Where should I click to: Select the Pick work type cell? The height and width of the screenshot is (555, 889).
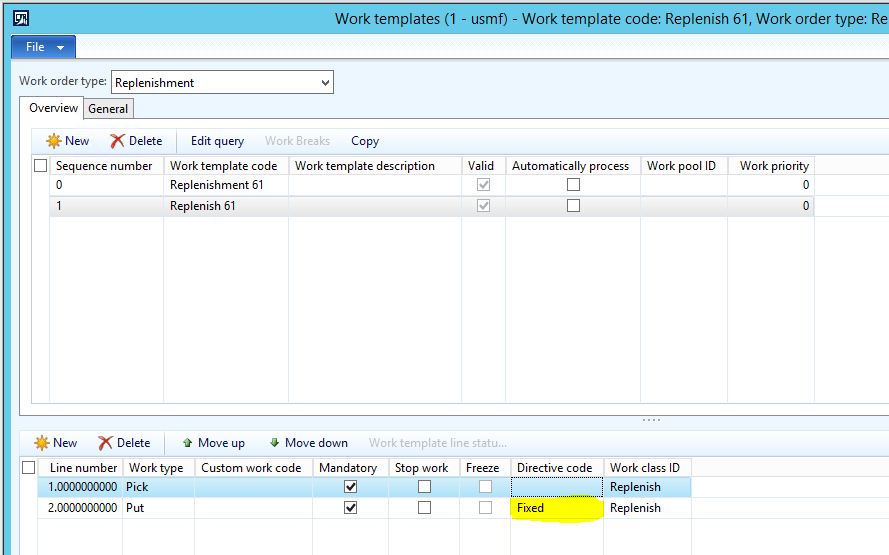[159, 487]
